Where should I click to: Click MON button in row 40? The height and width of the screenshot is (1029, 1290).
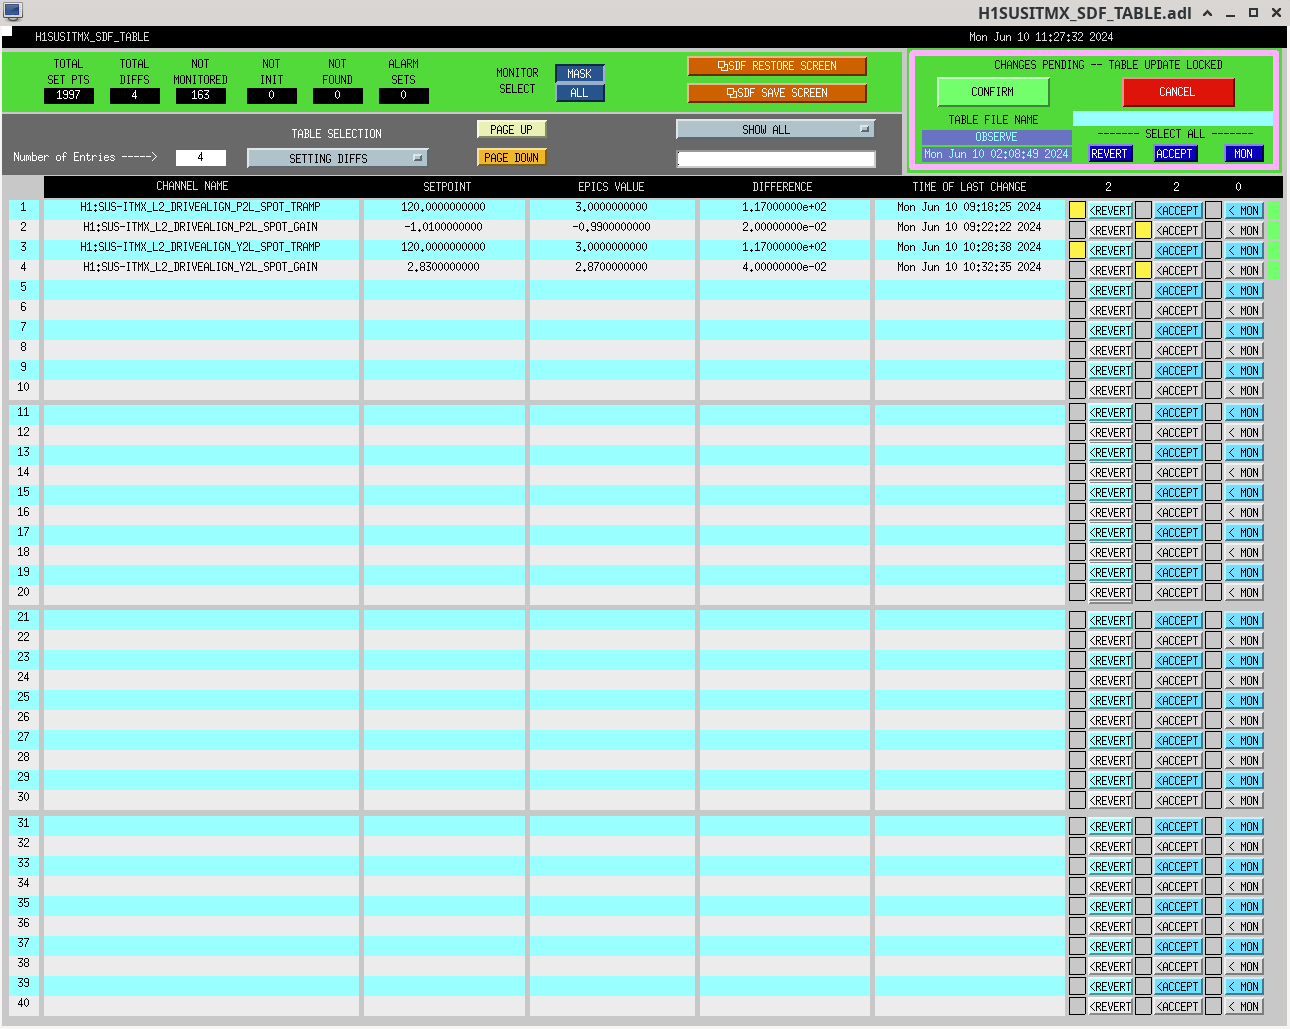click(1245, 1007)
